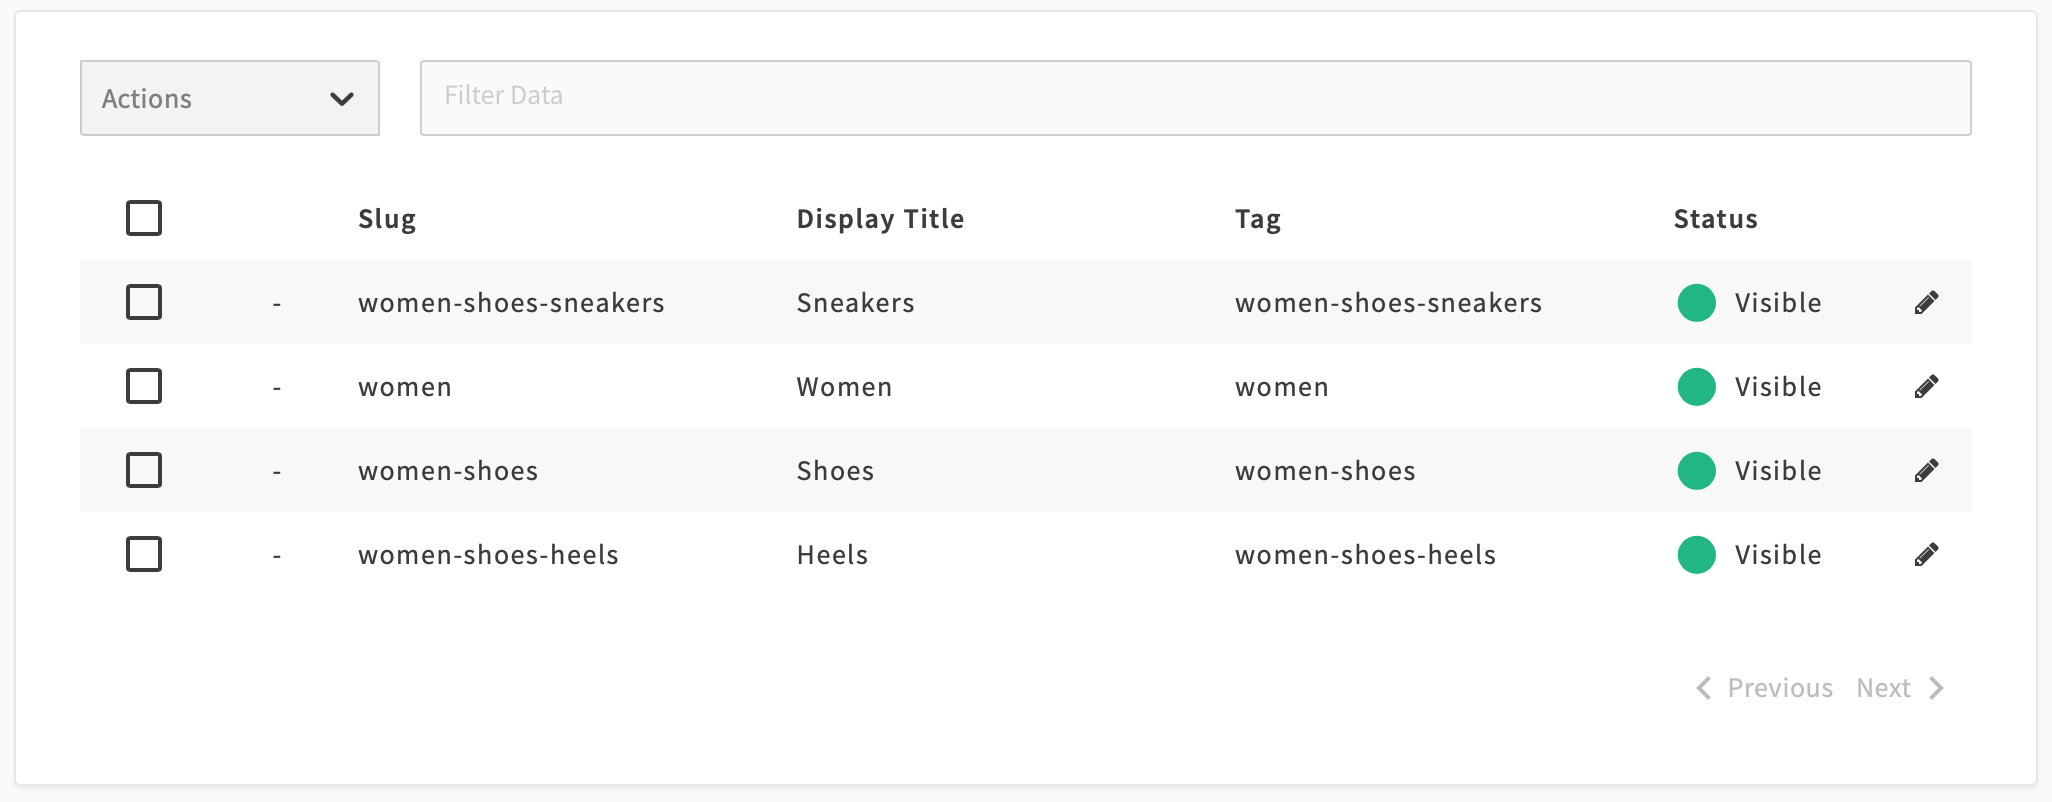Focus the Filter Data input field
The height and width of the screenshot is (802, 2052).
(1195, 98)
